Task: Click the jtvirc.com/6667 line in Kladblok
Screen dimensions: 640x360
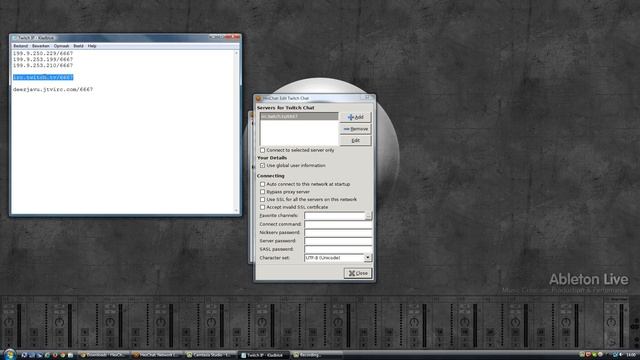Action: (x=53, y=89)
